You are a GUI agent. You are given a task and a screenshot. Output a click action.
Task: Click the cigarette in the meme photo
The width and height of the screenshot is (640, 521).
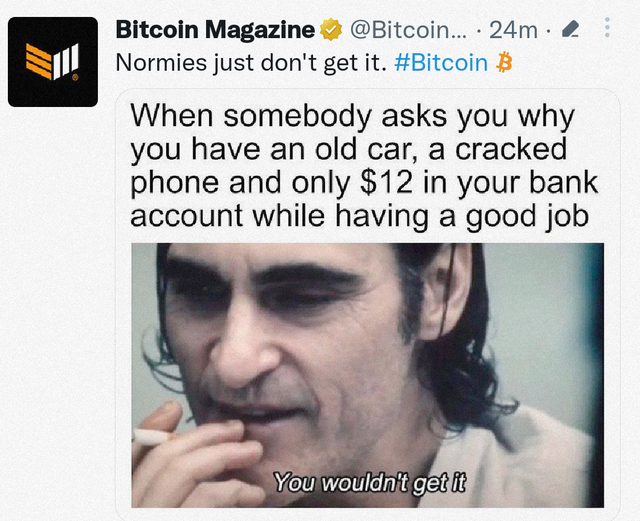click(x=150, y=437)
